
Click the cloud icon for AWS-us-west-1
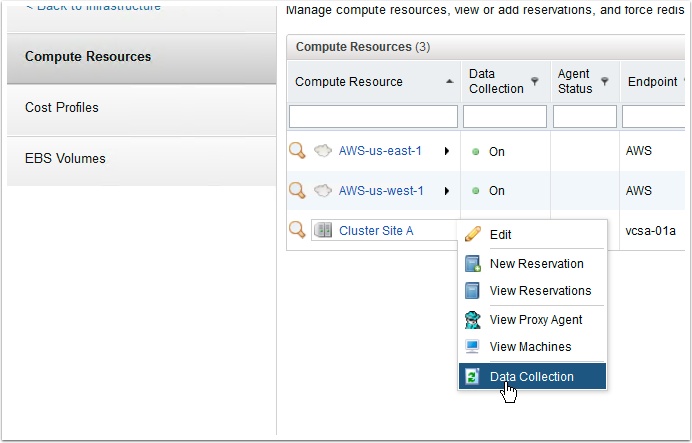coord(322,190)
